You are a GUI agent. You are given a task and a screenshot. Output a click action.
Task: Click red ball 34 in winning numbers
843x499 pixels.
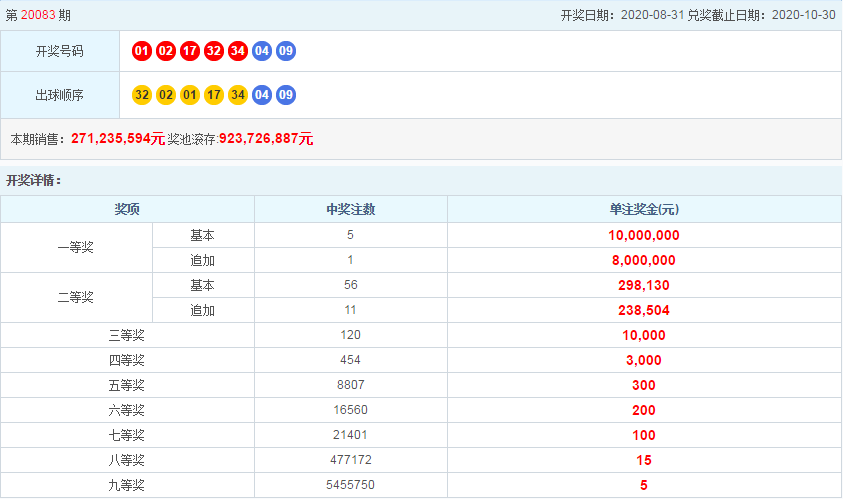point(238,51)
